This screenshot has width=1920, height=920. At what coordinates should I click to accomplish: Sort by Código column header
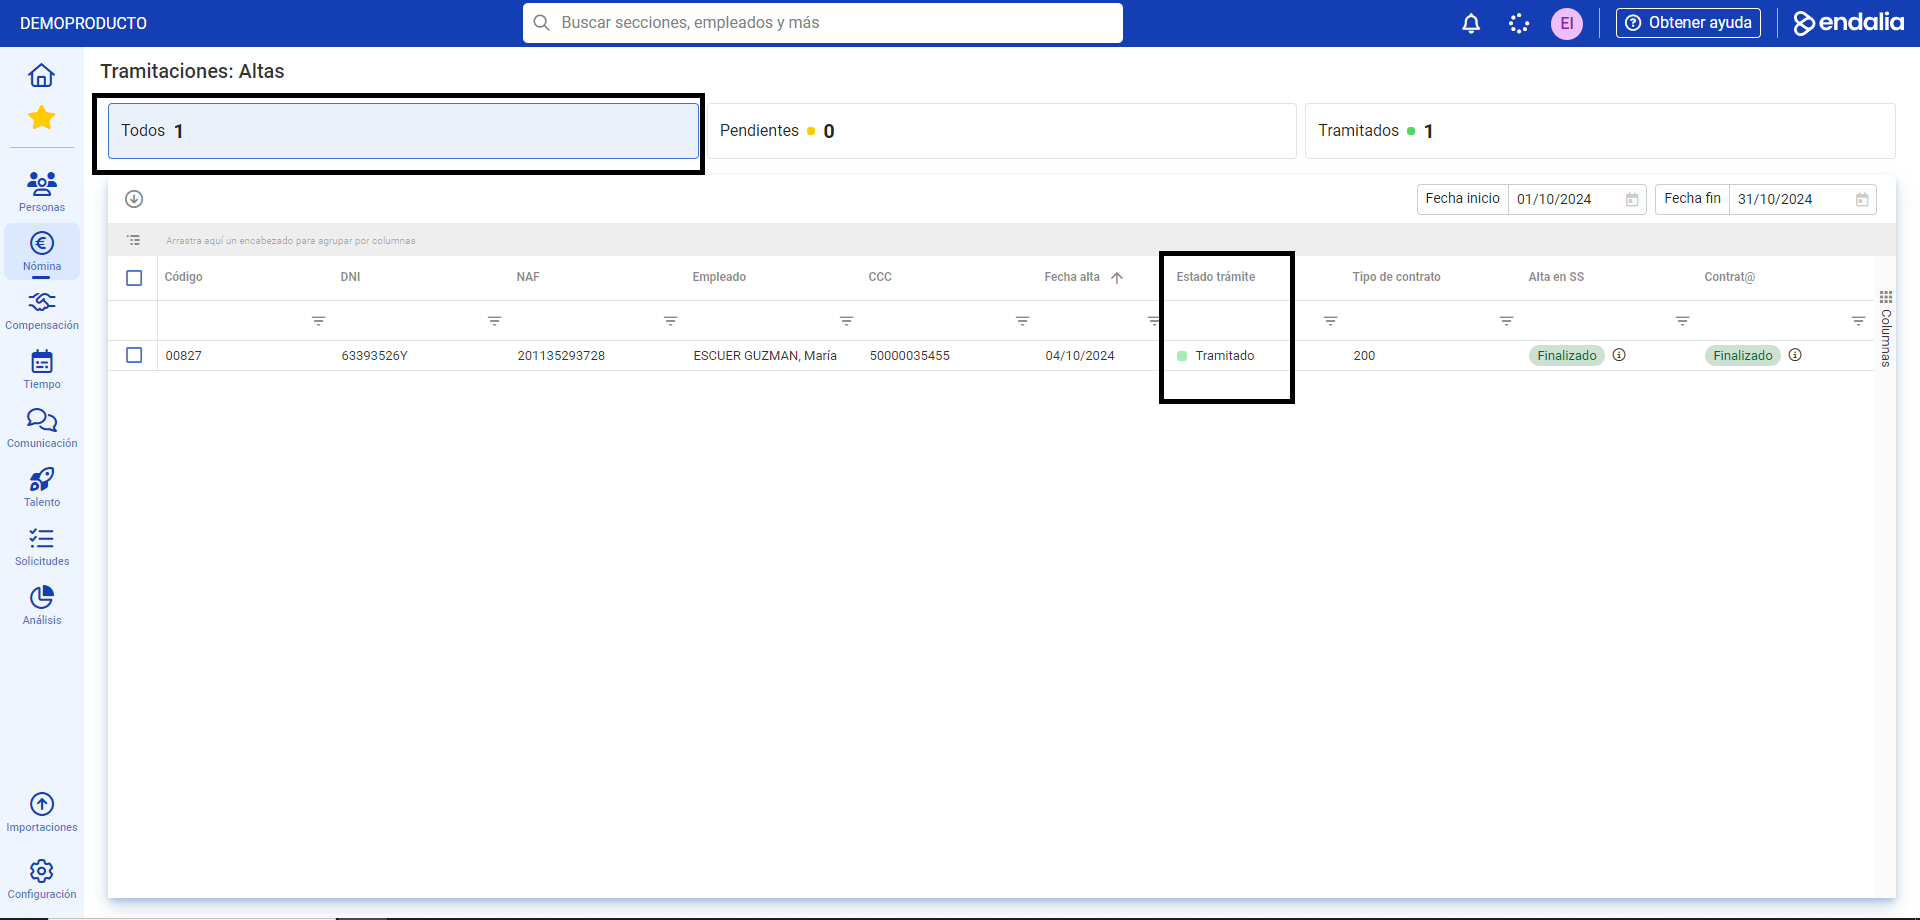pos(184,277)
